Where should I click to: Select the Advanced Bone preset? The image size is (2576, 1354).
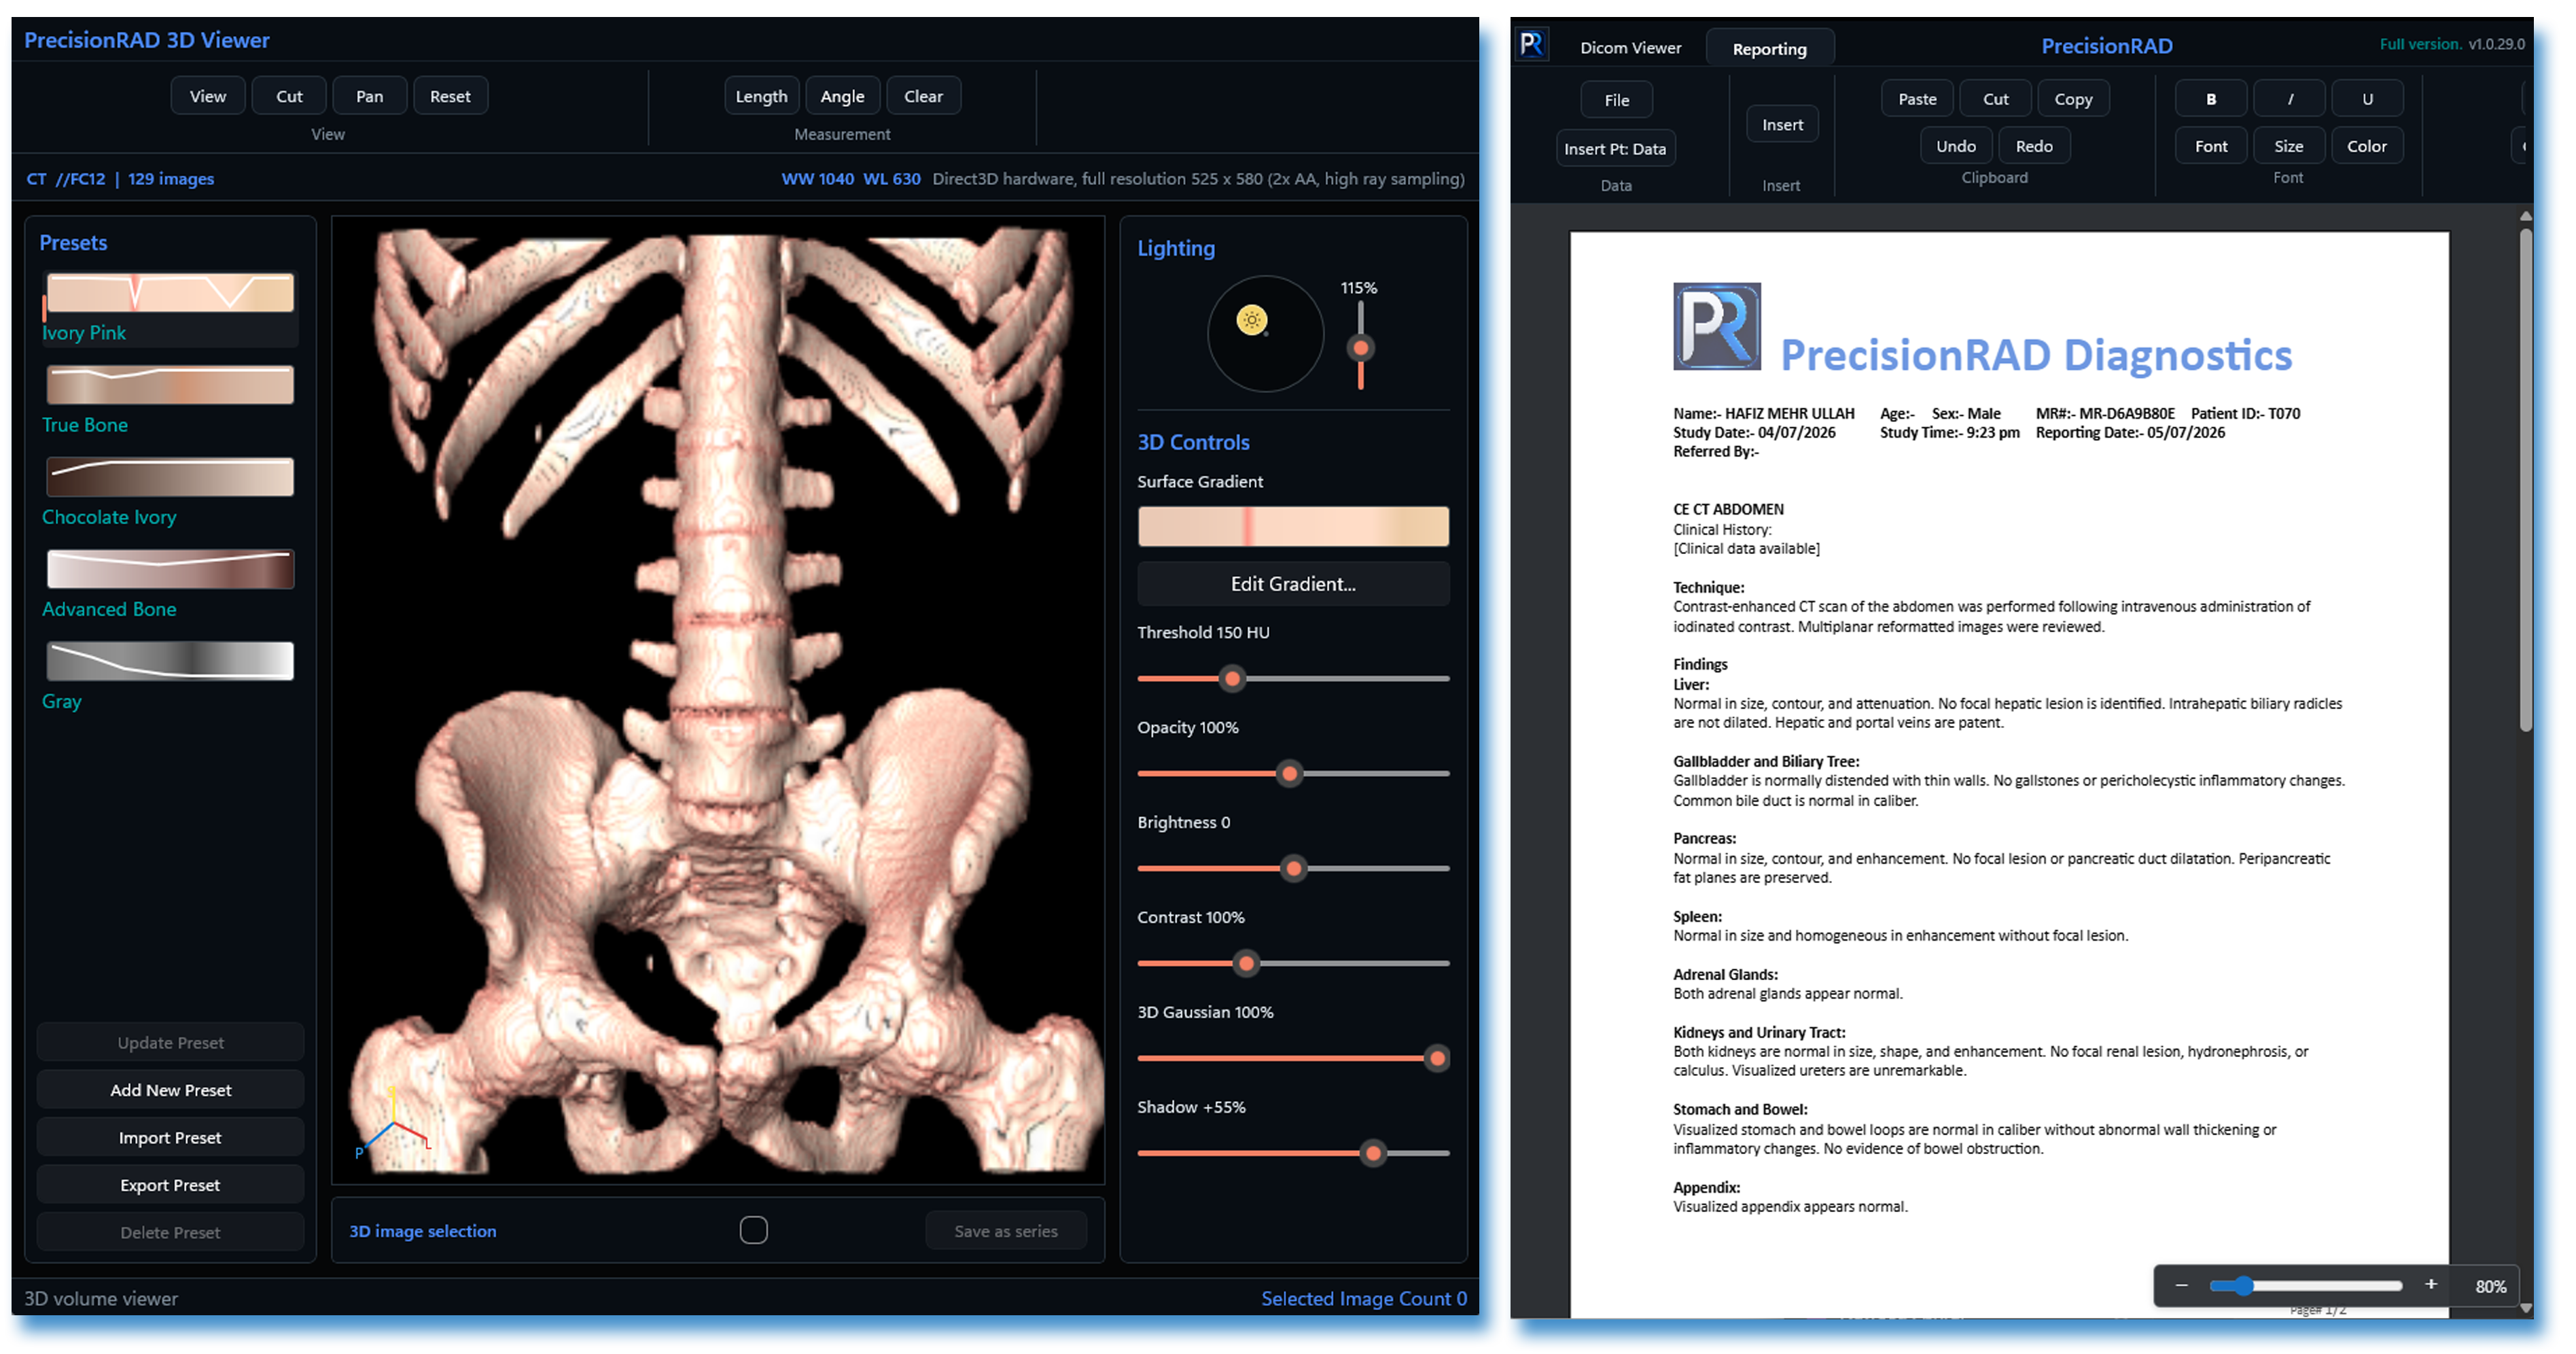click(x=170, y=569)
